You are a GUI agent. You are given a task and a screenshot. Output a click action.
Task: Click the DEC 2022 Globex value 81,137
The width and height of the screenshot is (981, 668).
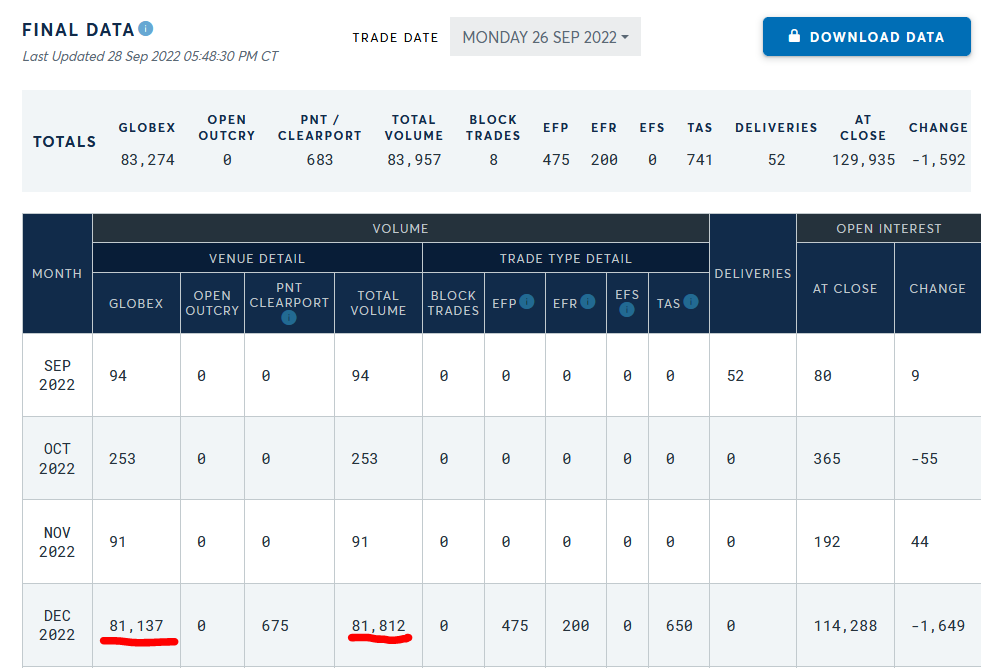point(136,626)
